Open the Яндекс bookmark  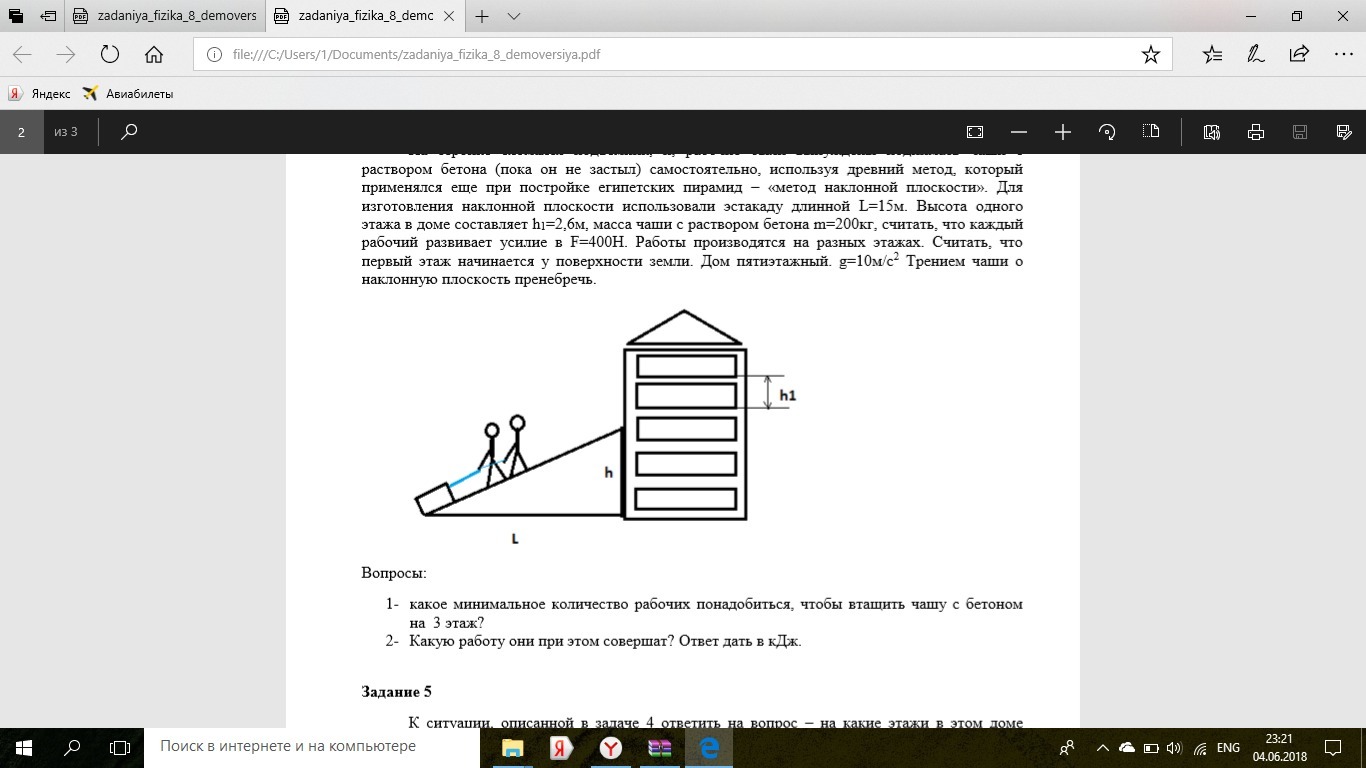[x=40, y=93]
